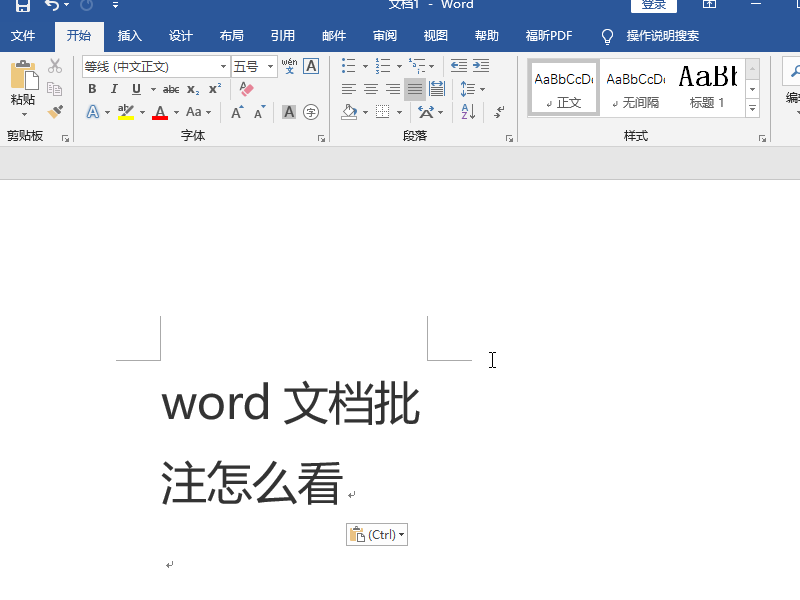Click the 登录 sign-in button
Screen dimensions: 800x600
pos(653,5)
